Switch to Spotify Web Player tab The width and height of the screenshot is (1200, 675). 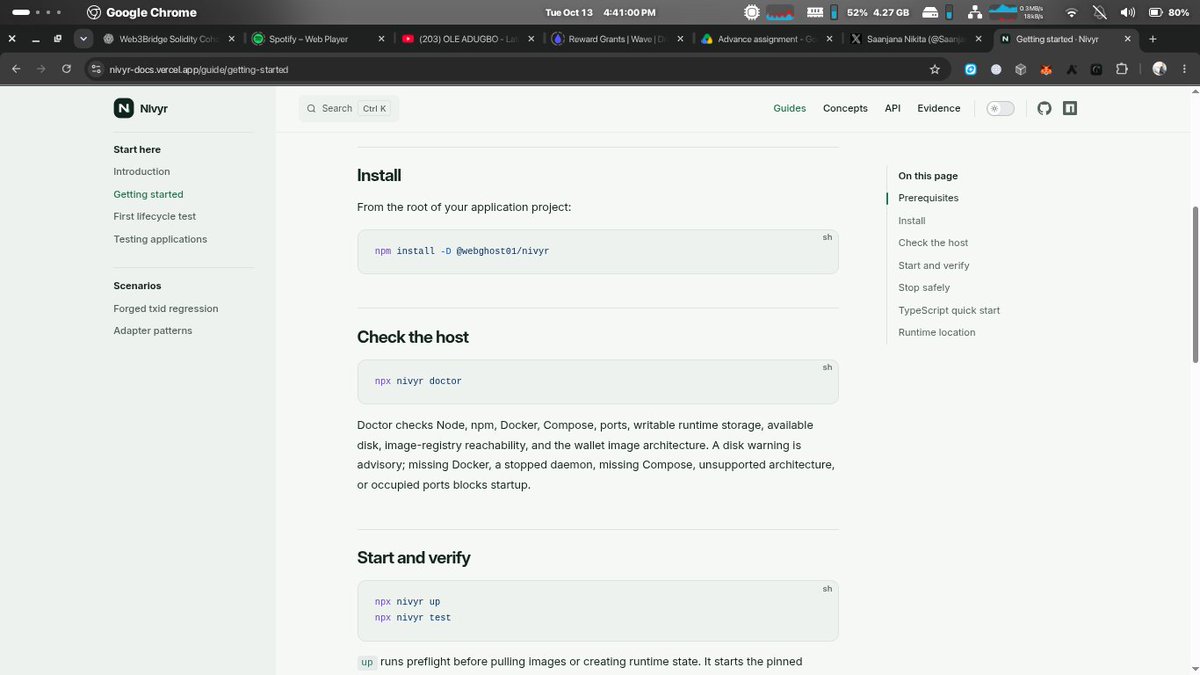pos(317,39)
